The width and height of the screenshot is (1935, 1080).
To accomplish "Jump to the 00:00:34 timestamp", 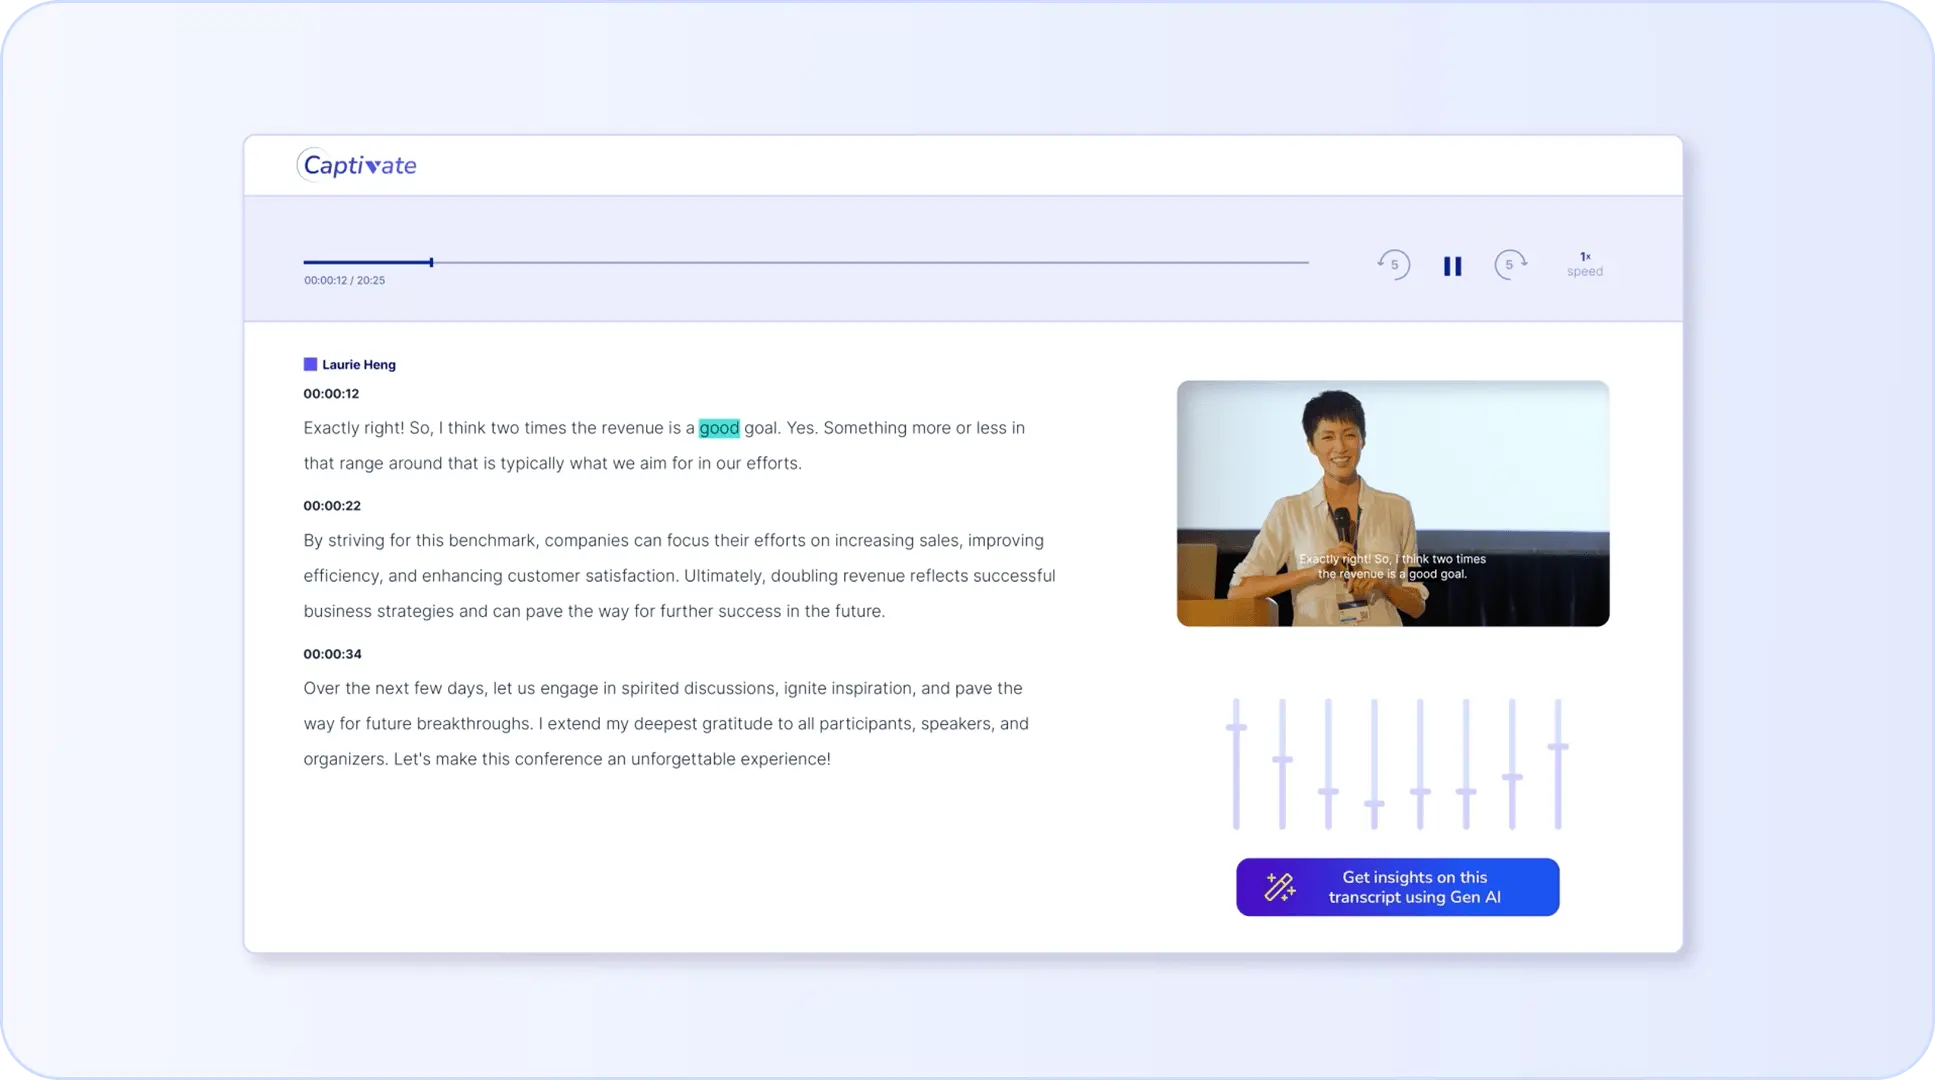I will [x=332, y=654].
